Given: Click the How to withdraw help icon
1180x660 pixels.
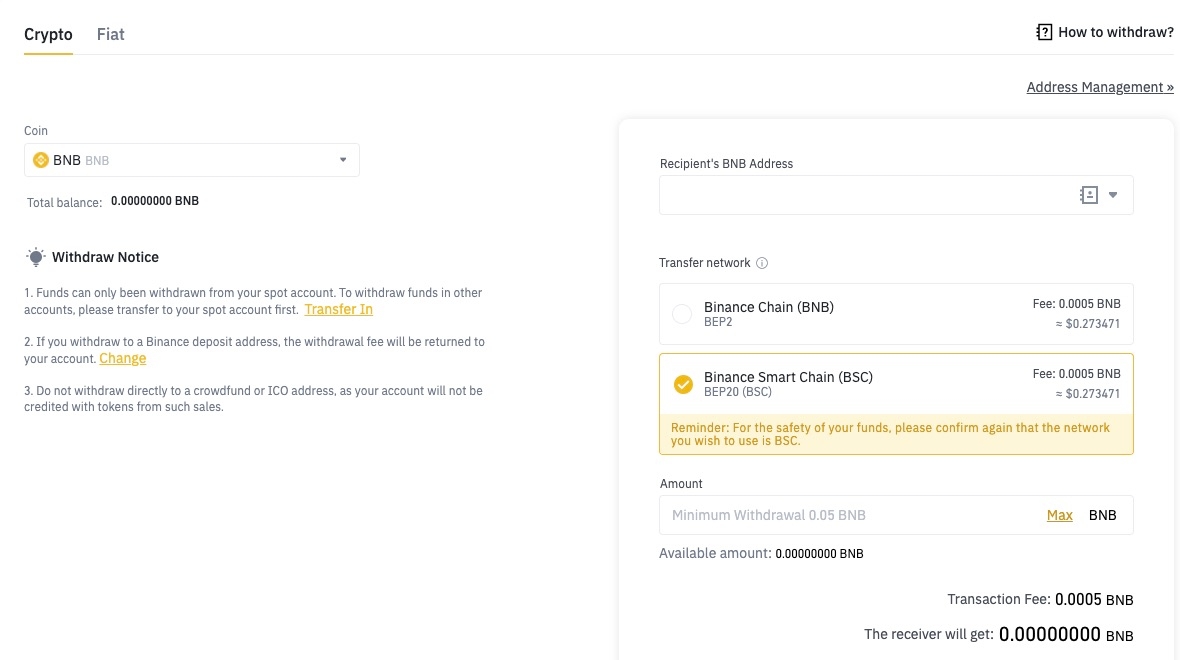Looking at the screenshot, I should pyautogui.click(x=1044, y=32).
